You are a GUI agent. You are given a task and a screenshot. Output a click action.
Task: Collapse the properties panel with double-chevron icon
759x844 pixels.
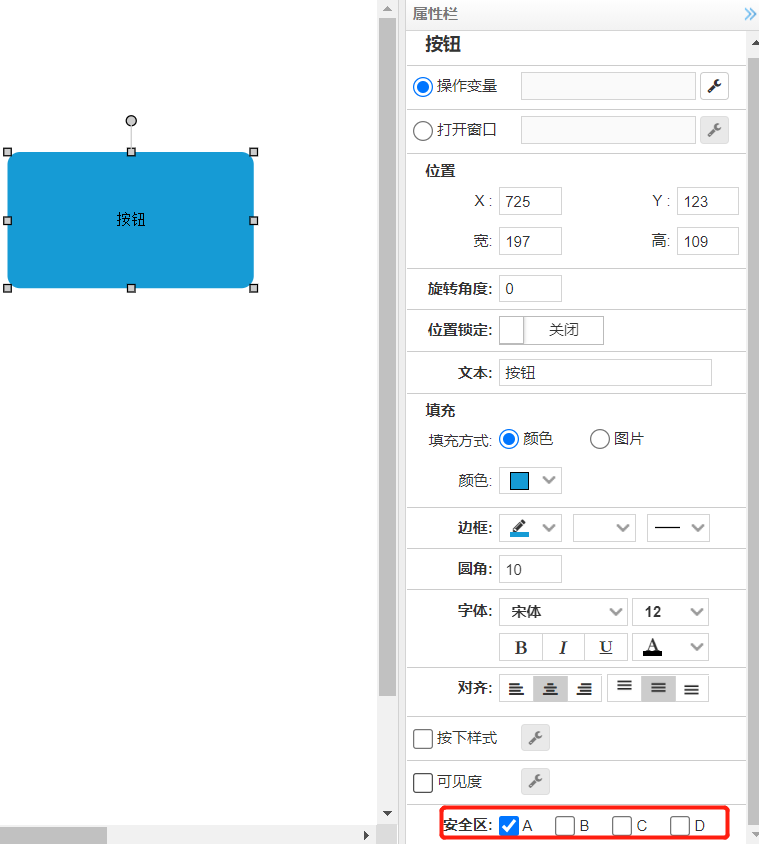point(750,14)
